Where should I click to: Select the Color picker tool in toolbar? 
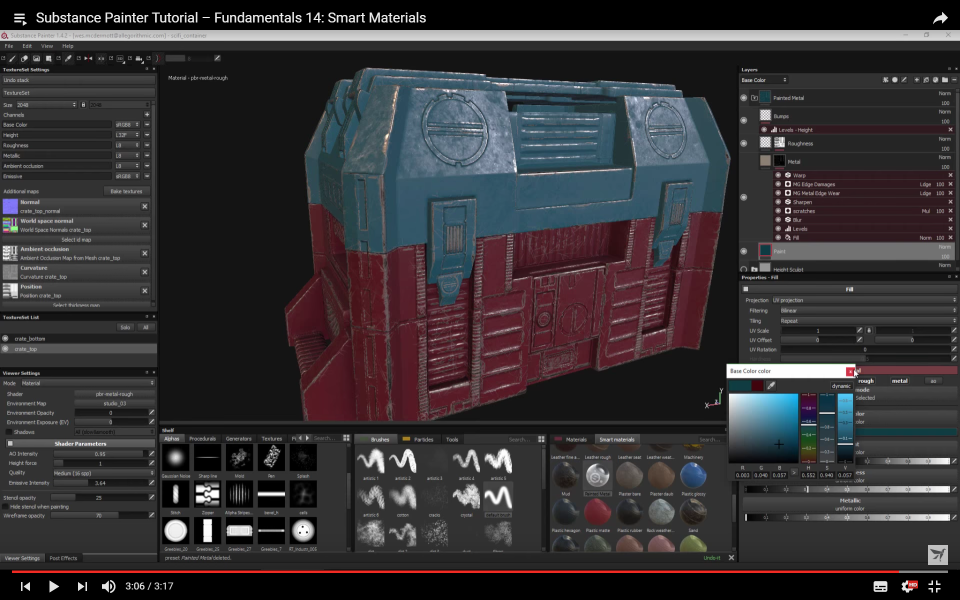click(68, 58)
